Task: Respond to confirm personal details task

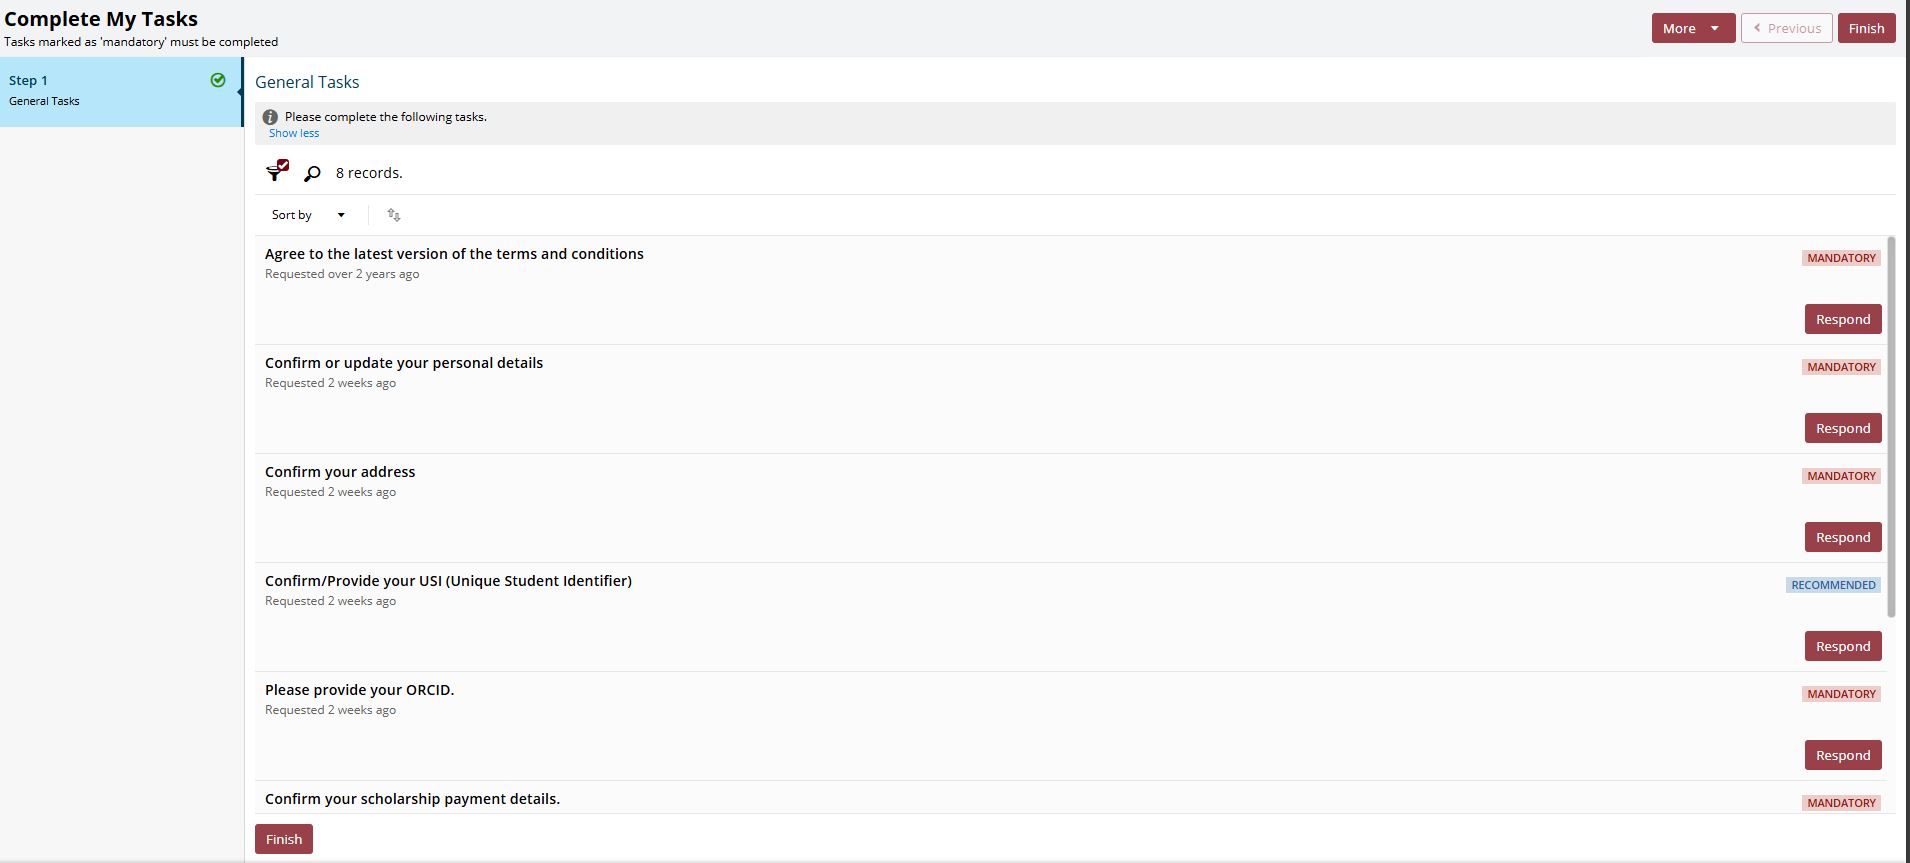Action: pos(1843,428)
